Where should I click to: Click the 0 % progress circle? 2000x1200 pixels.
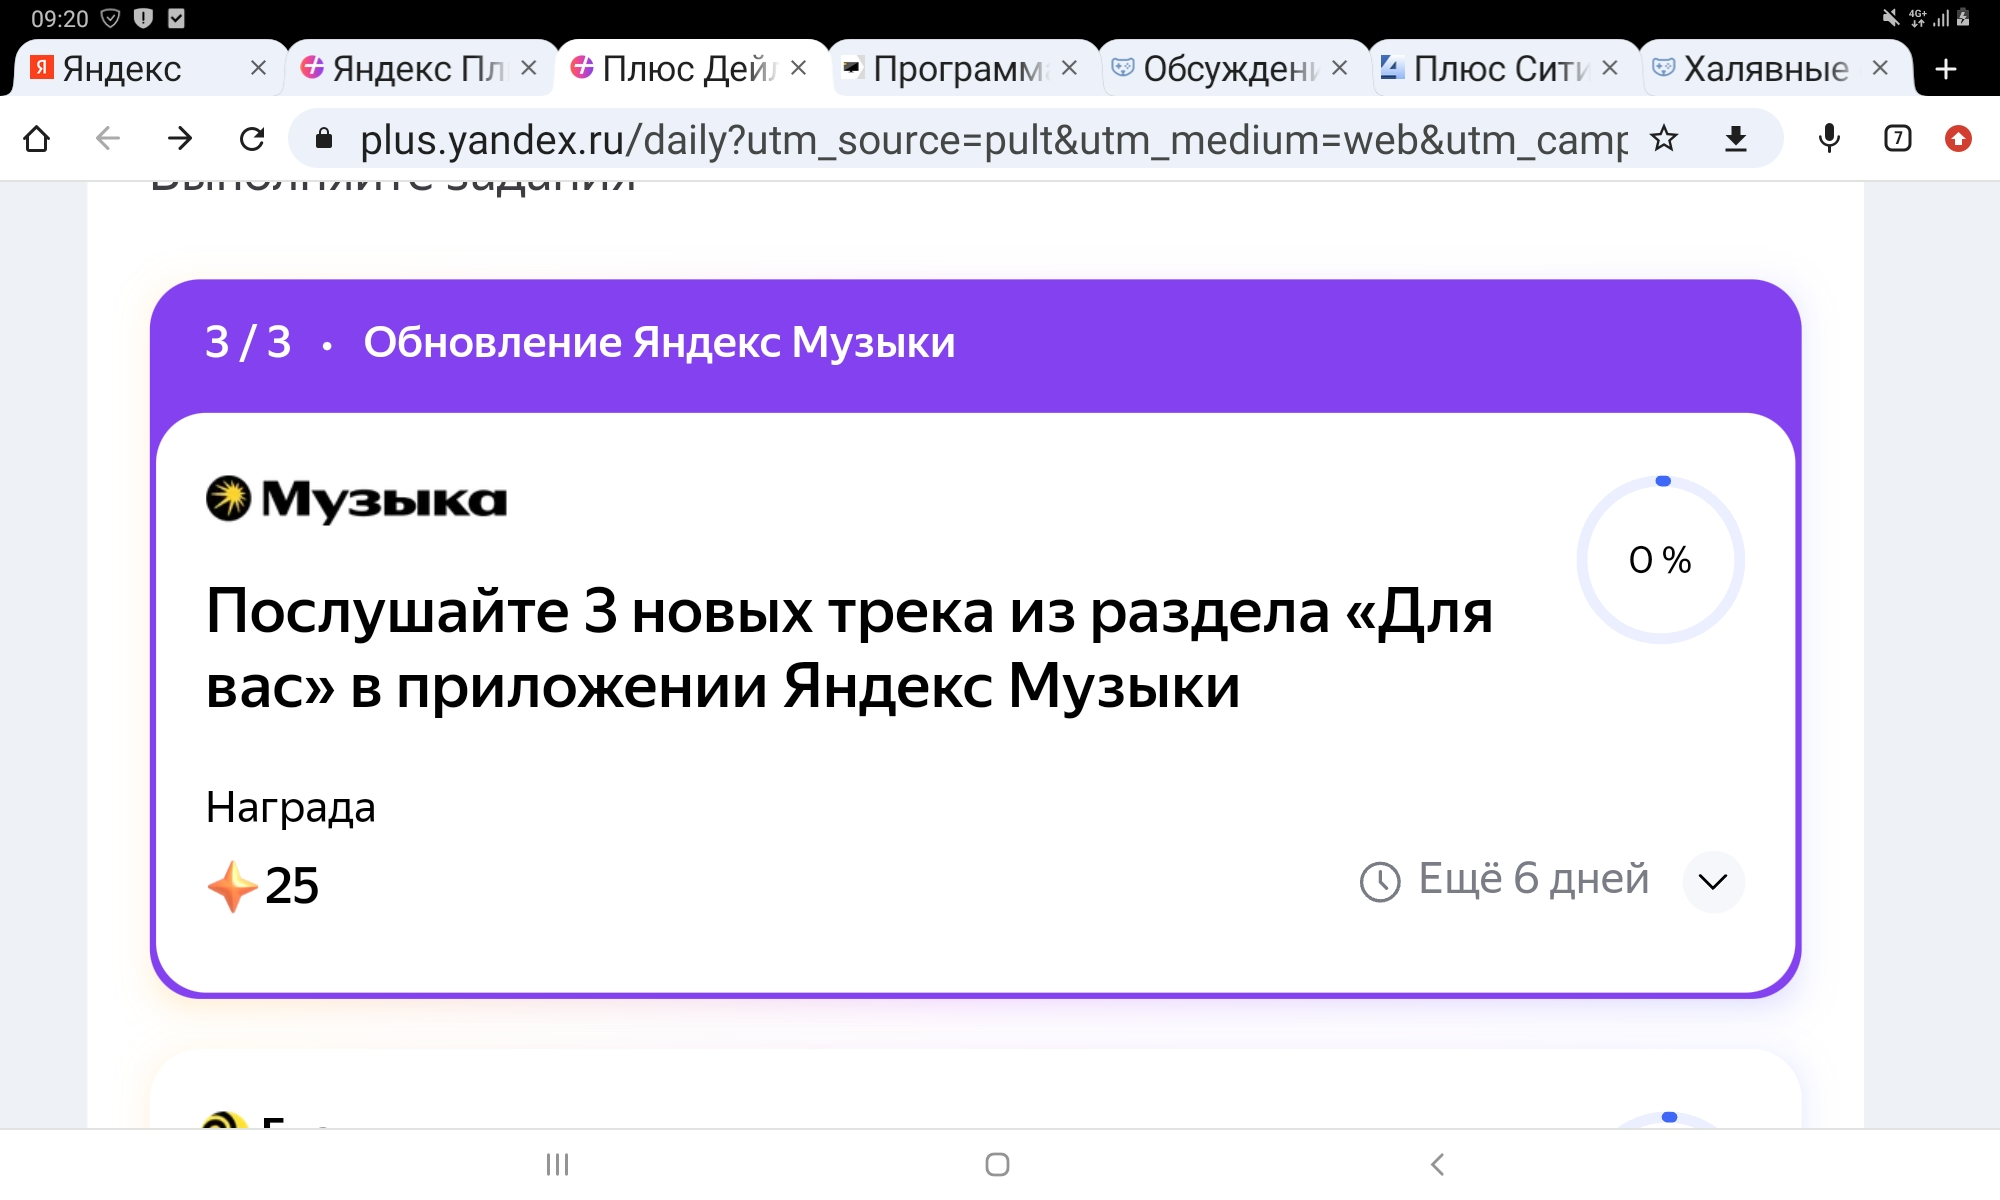coord(1661,560)
